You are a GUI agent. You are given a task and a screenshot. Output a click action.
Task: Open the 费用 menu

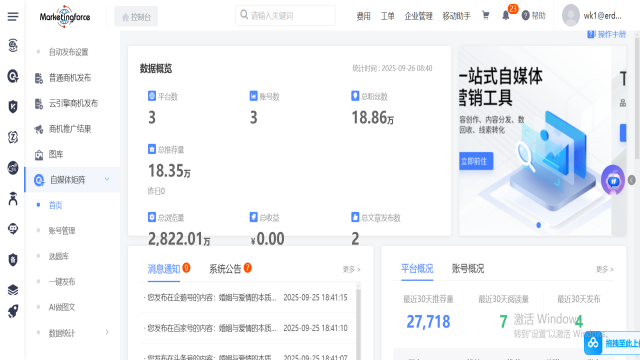363,16
